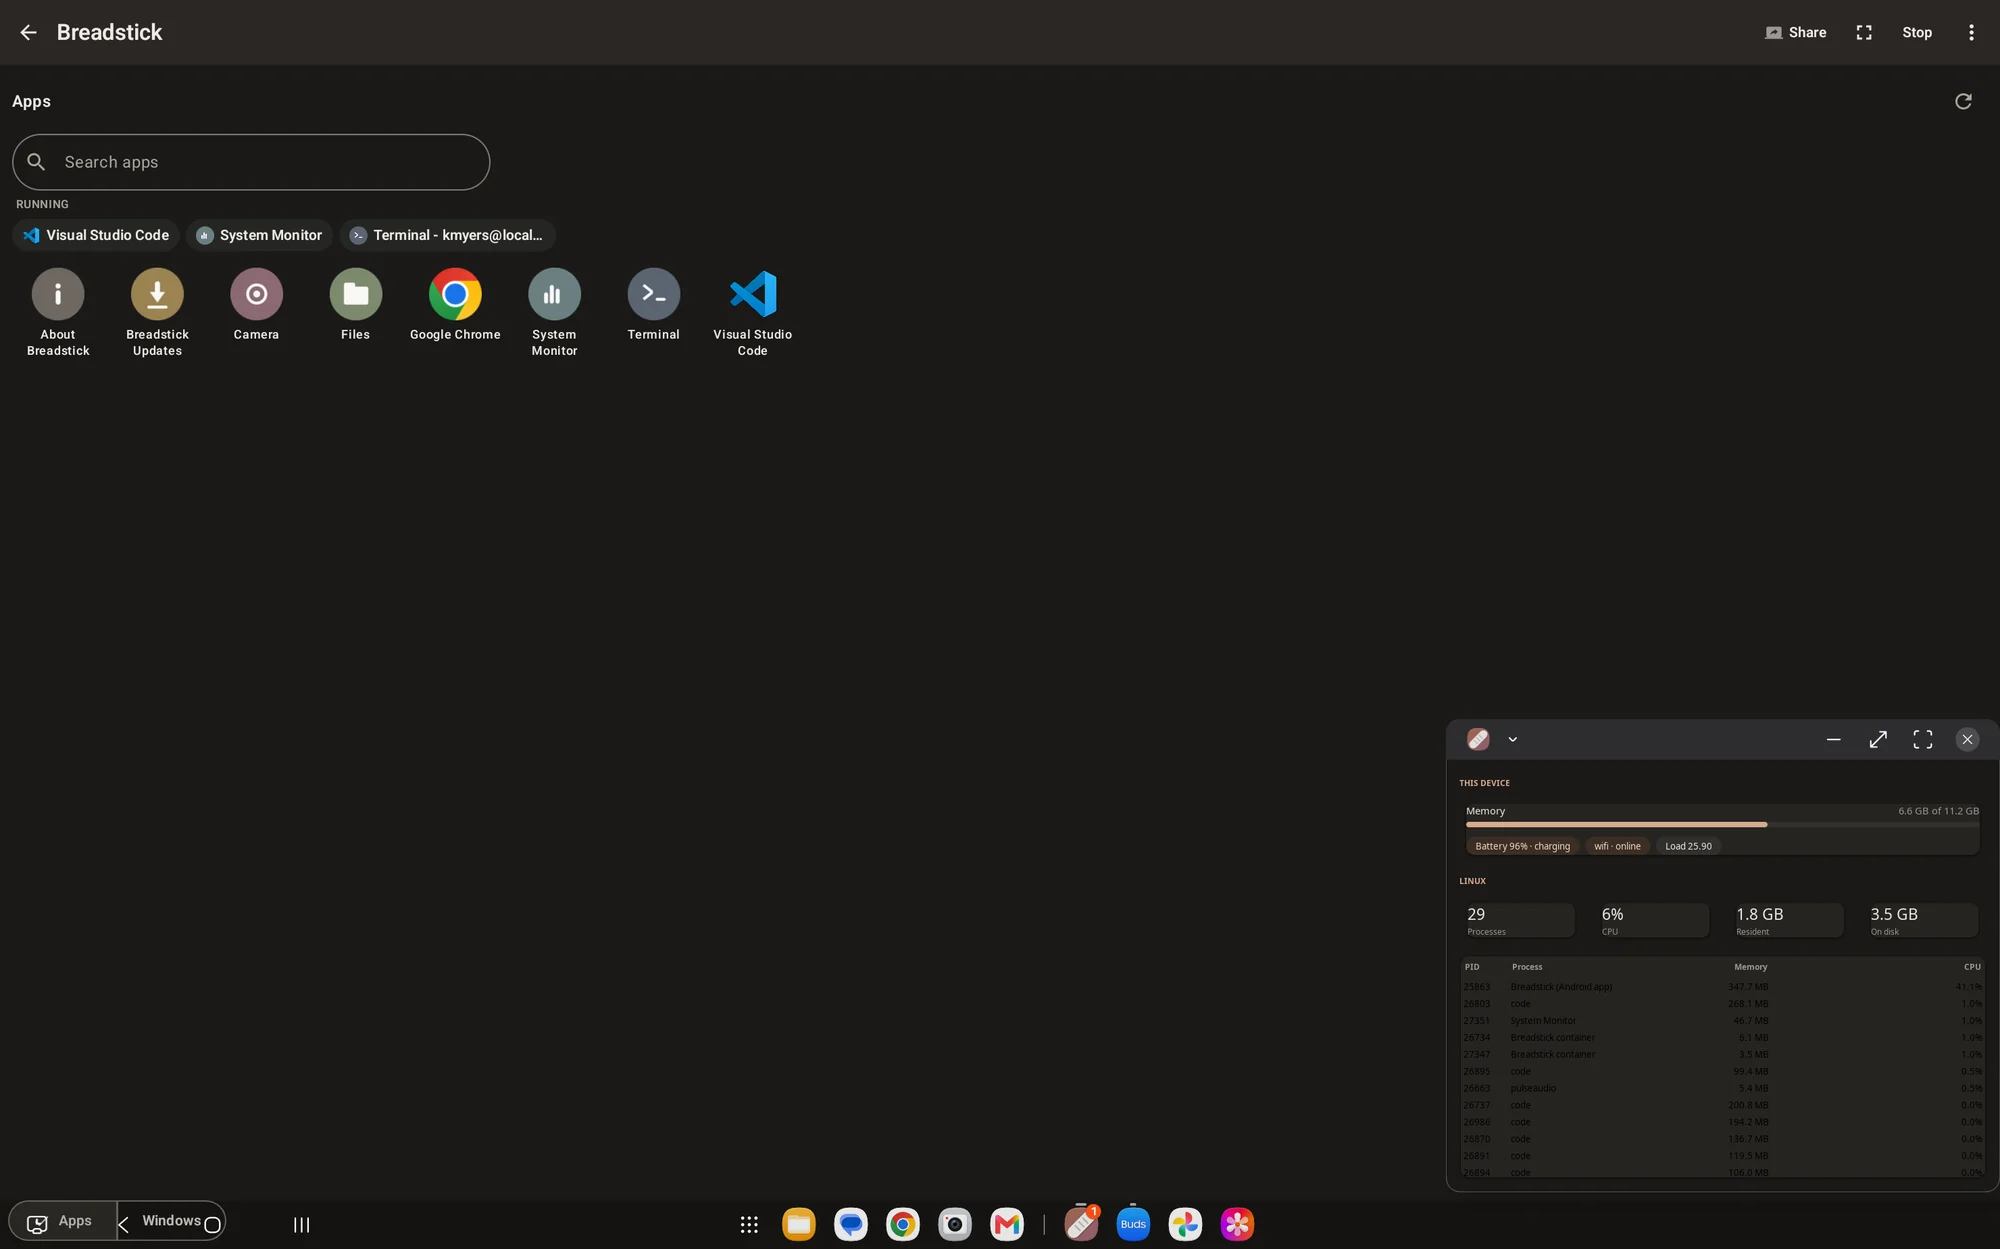This screenshot has width=2000, height=1249.
Task: Open the System Monitor app icon
Action: click(554, 313)
